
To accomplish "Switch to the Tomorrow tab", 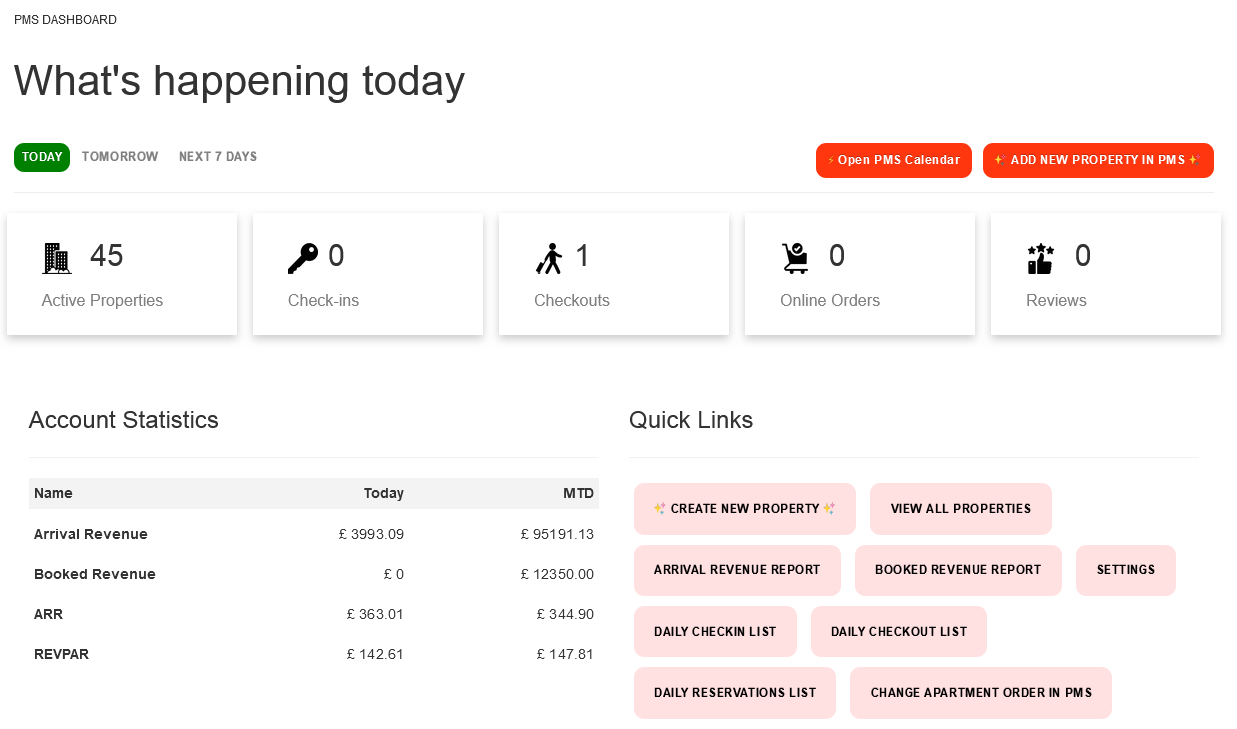I will coord(120,157).
